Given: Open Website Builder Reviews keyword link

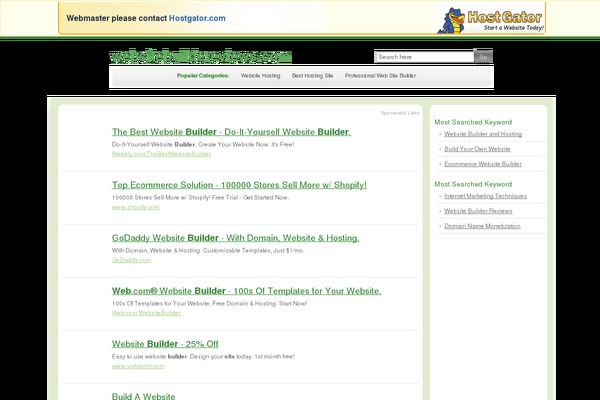Looking at the screenshot, I should pos(478,211).
